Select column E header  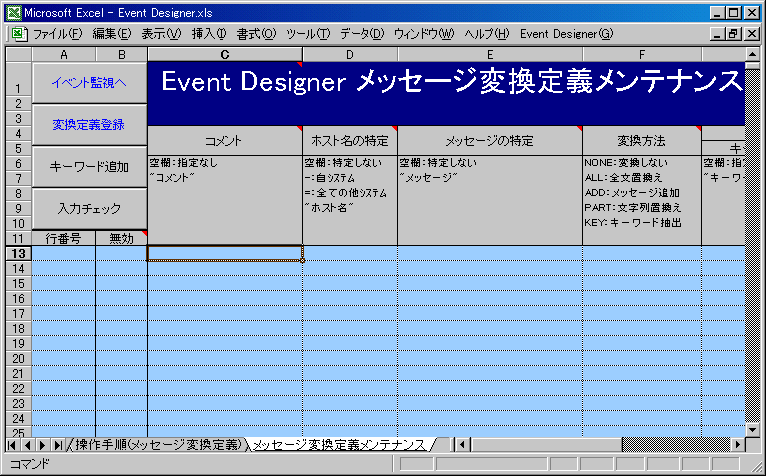tap(490, 54)
